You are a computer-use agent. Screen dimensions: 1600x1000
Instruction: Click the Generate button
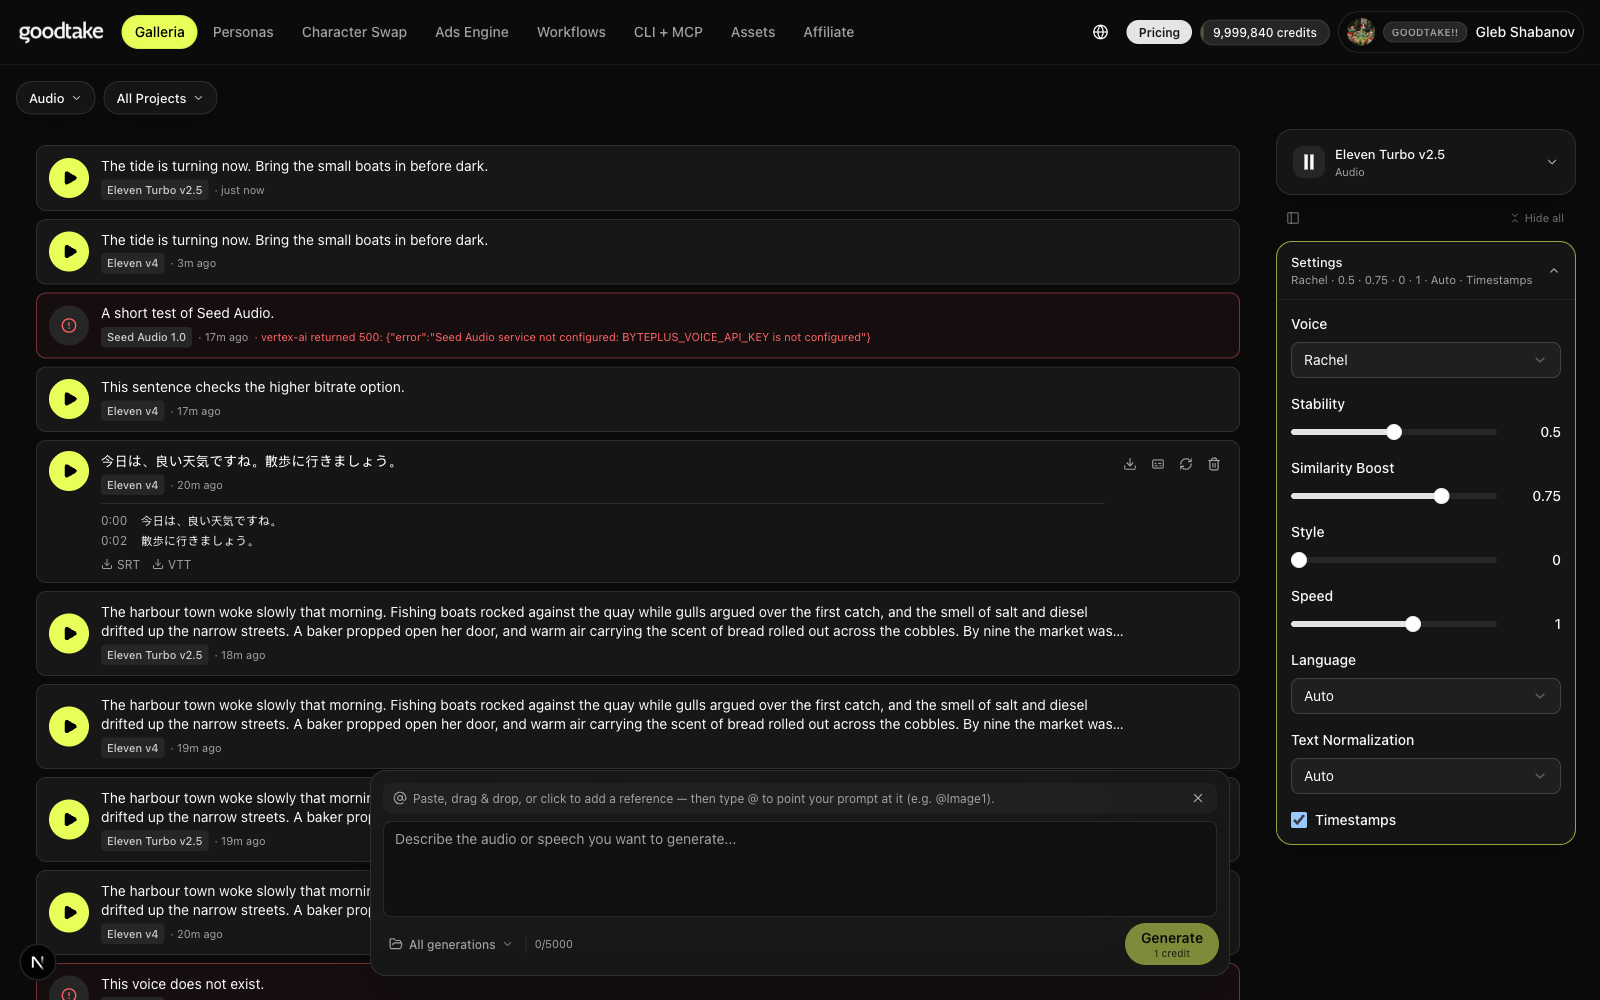point(1172,944)
